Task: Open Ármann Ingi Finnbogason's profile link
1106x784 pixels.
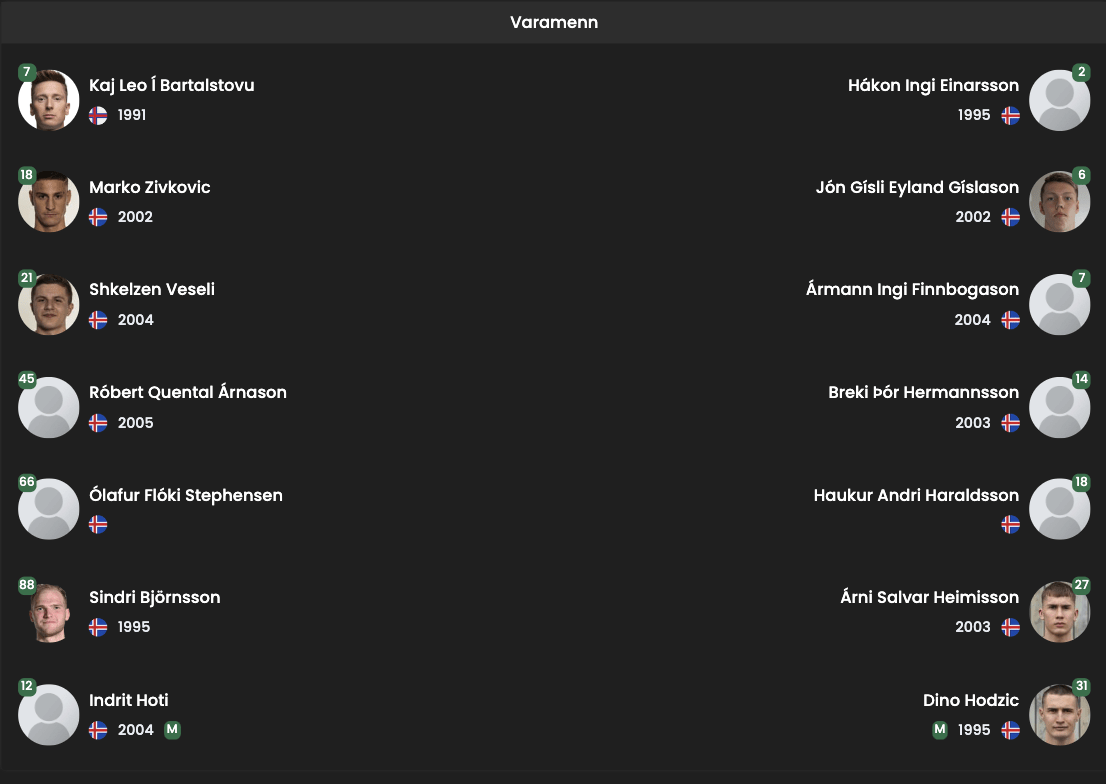Action: (x=912, y=289)
